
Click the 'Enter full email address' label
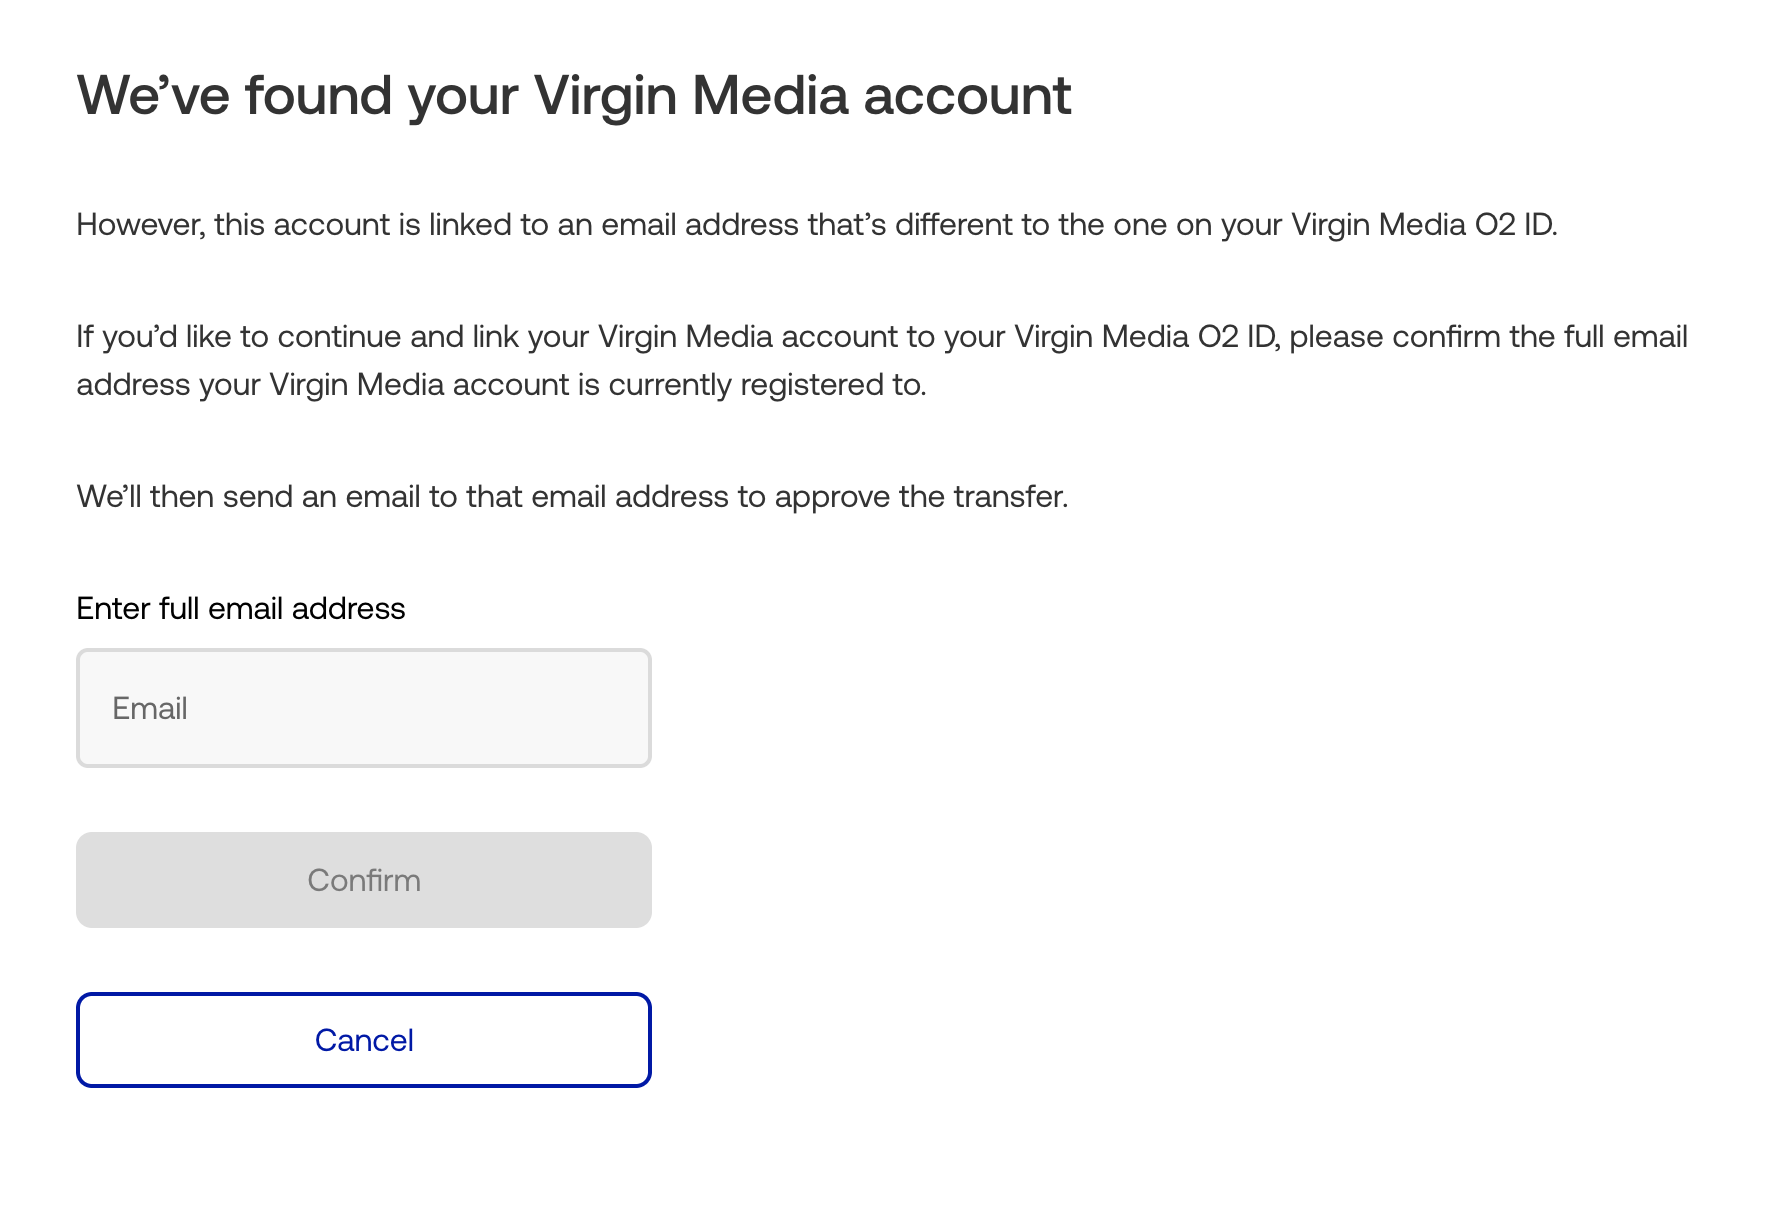pyautogui.click(x=240, y=607)
